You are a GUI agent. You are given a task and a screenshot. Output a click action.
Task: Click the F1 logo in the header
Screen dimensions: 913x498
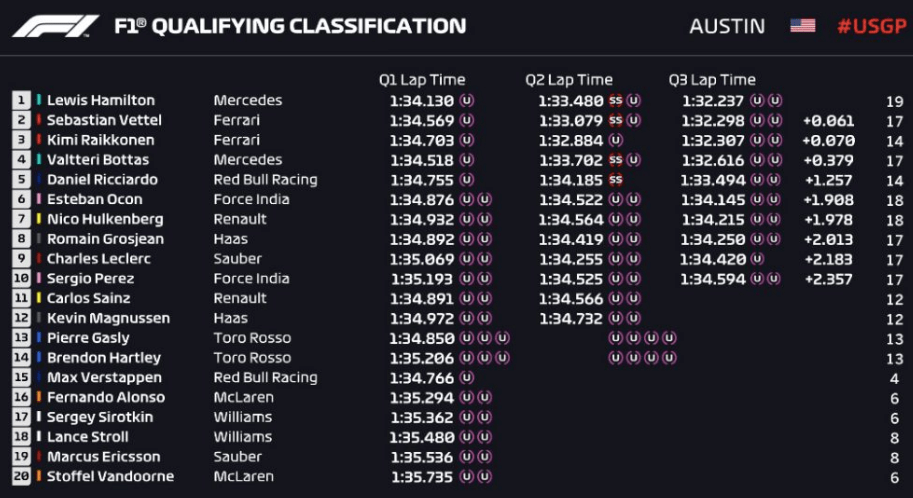point(56,26)
